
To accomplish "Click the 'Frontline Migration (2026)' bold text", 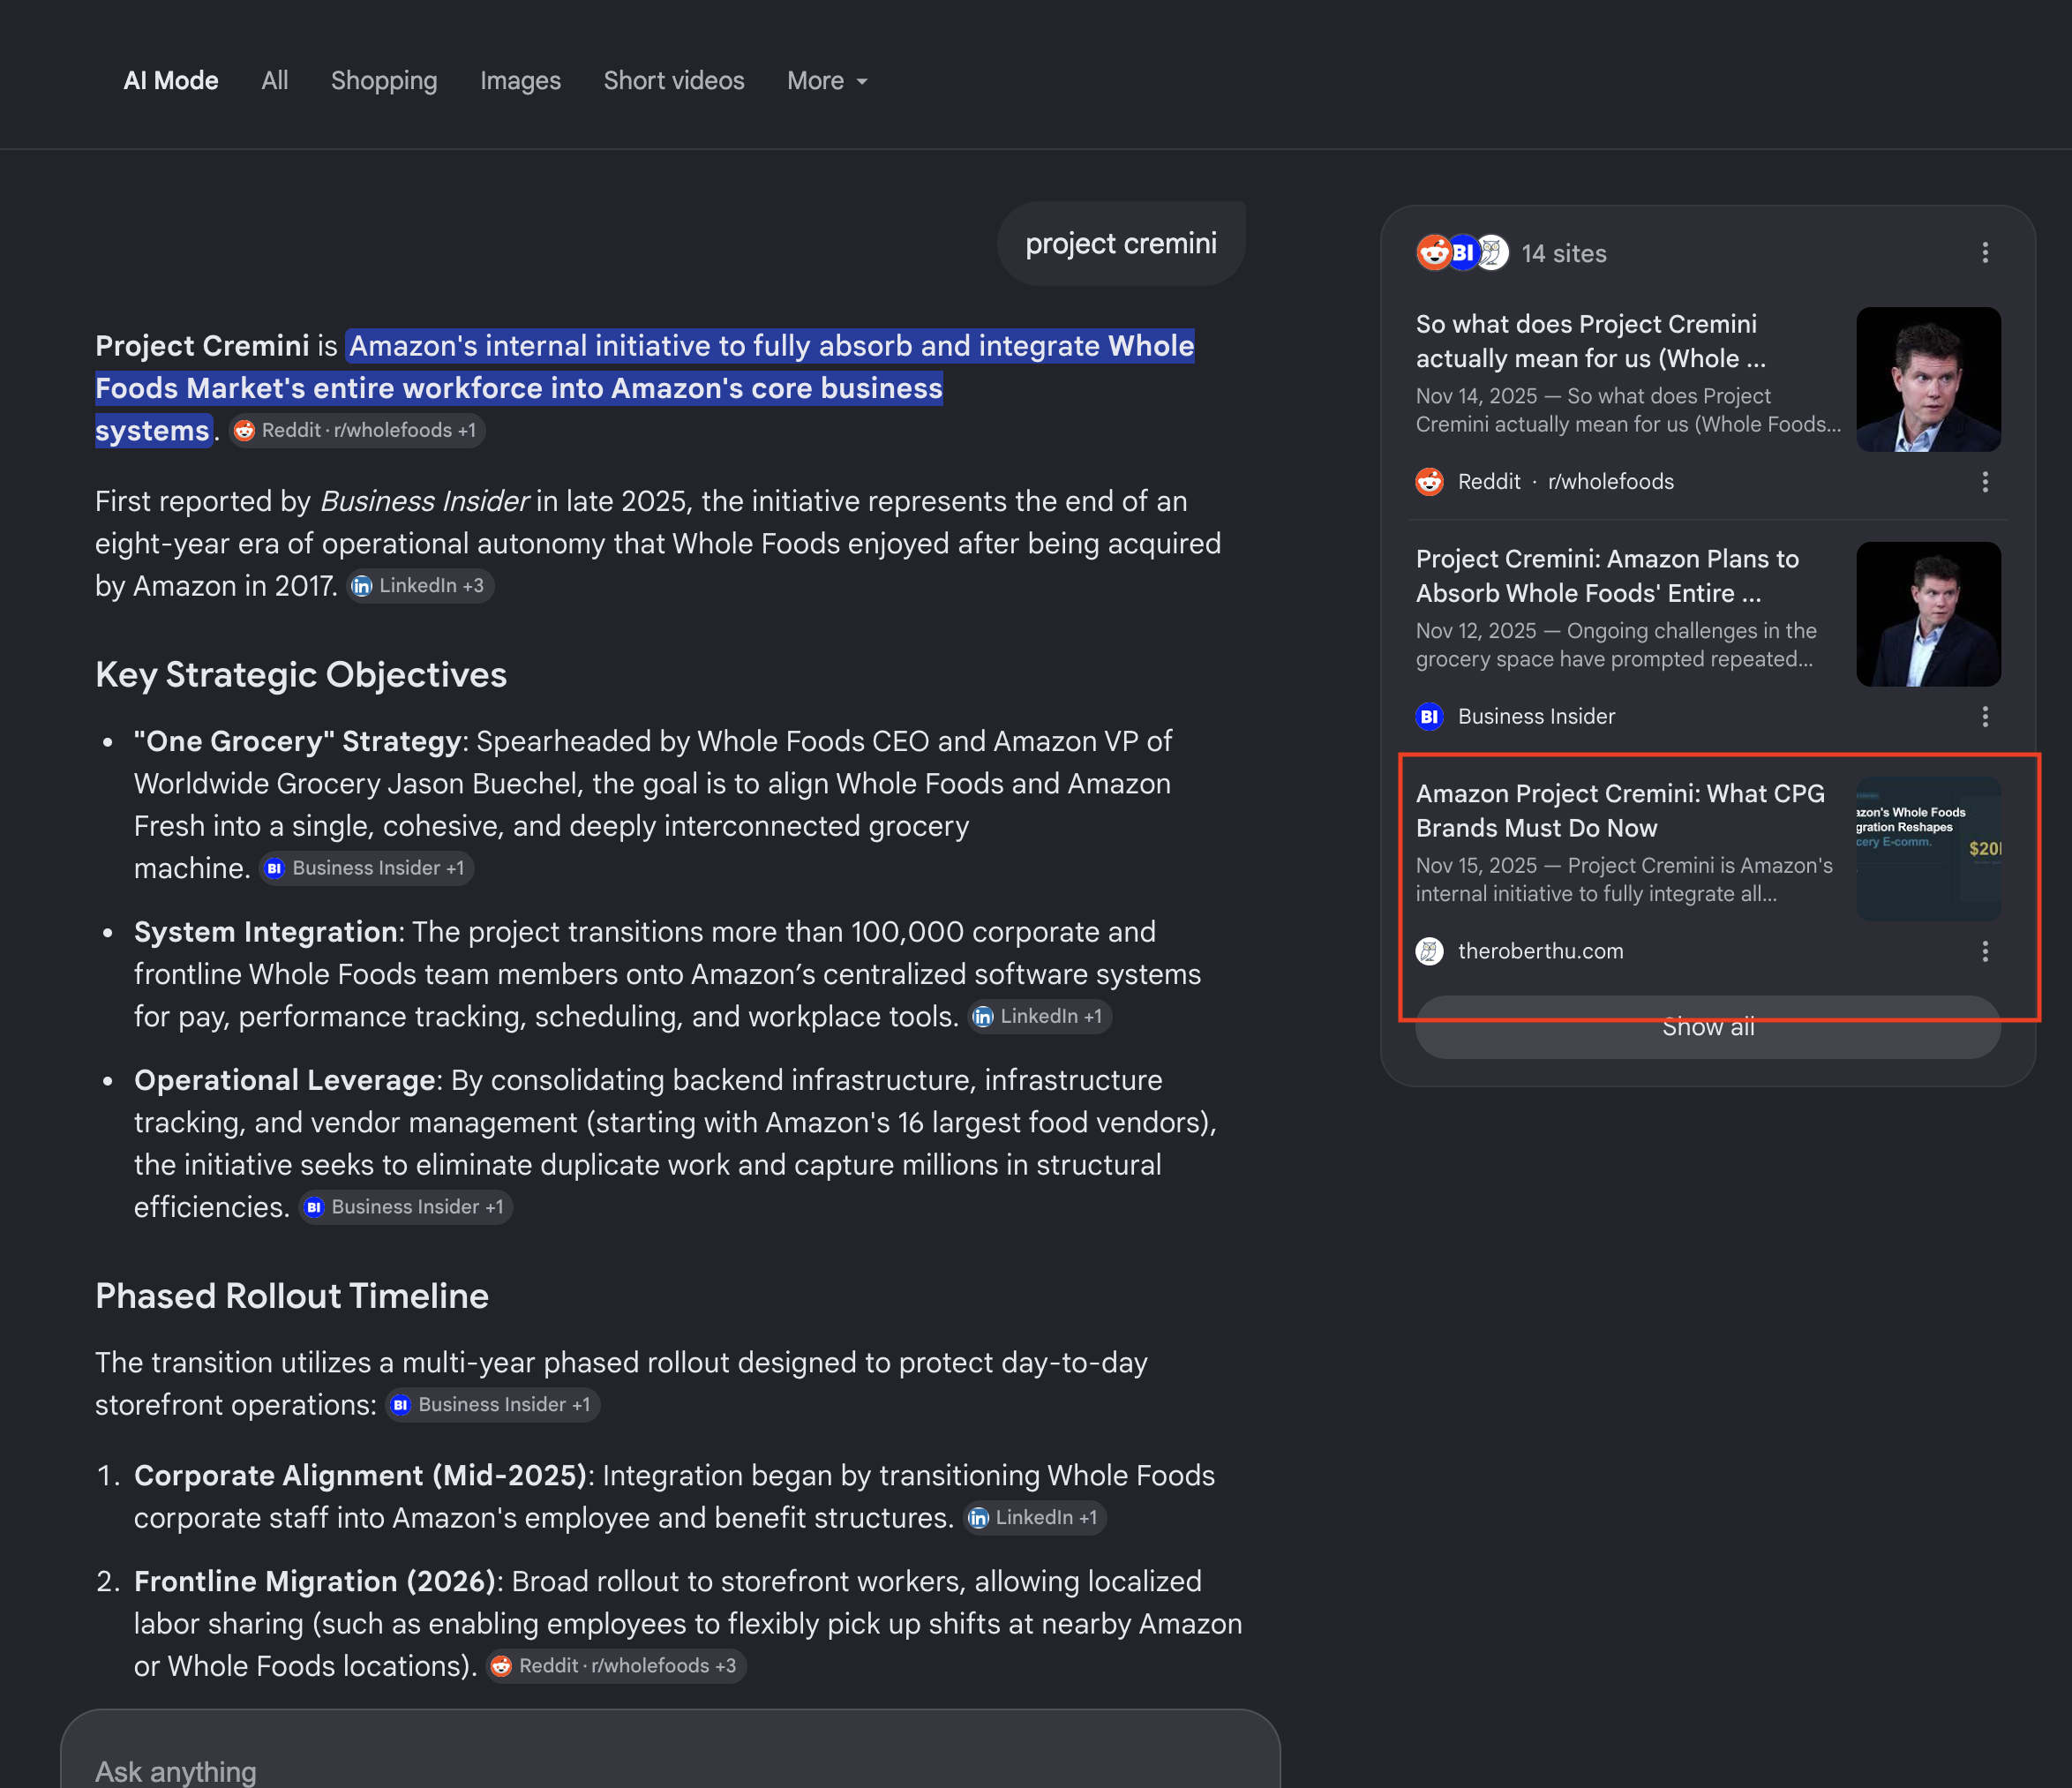I will coord(315,1581).
